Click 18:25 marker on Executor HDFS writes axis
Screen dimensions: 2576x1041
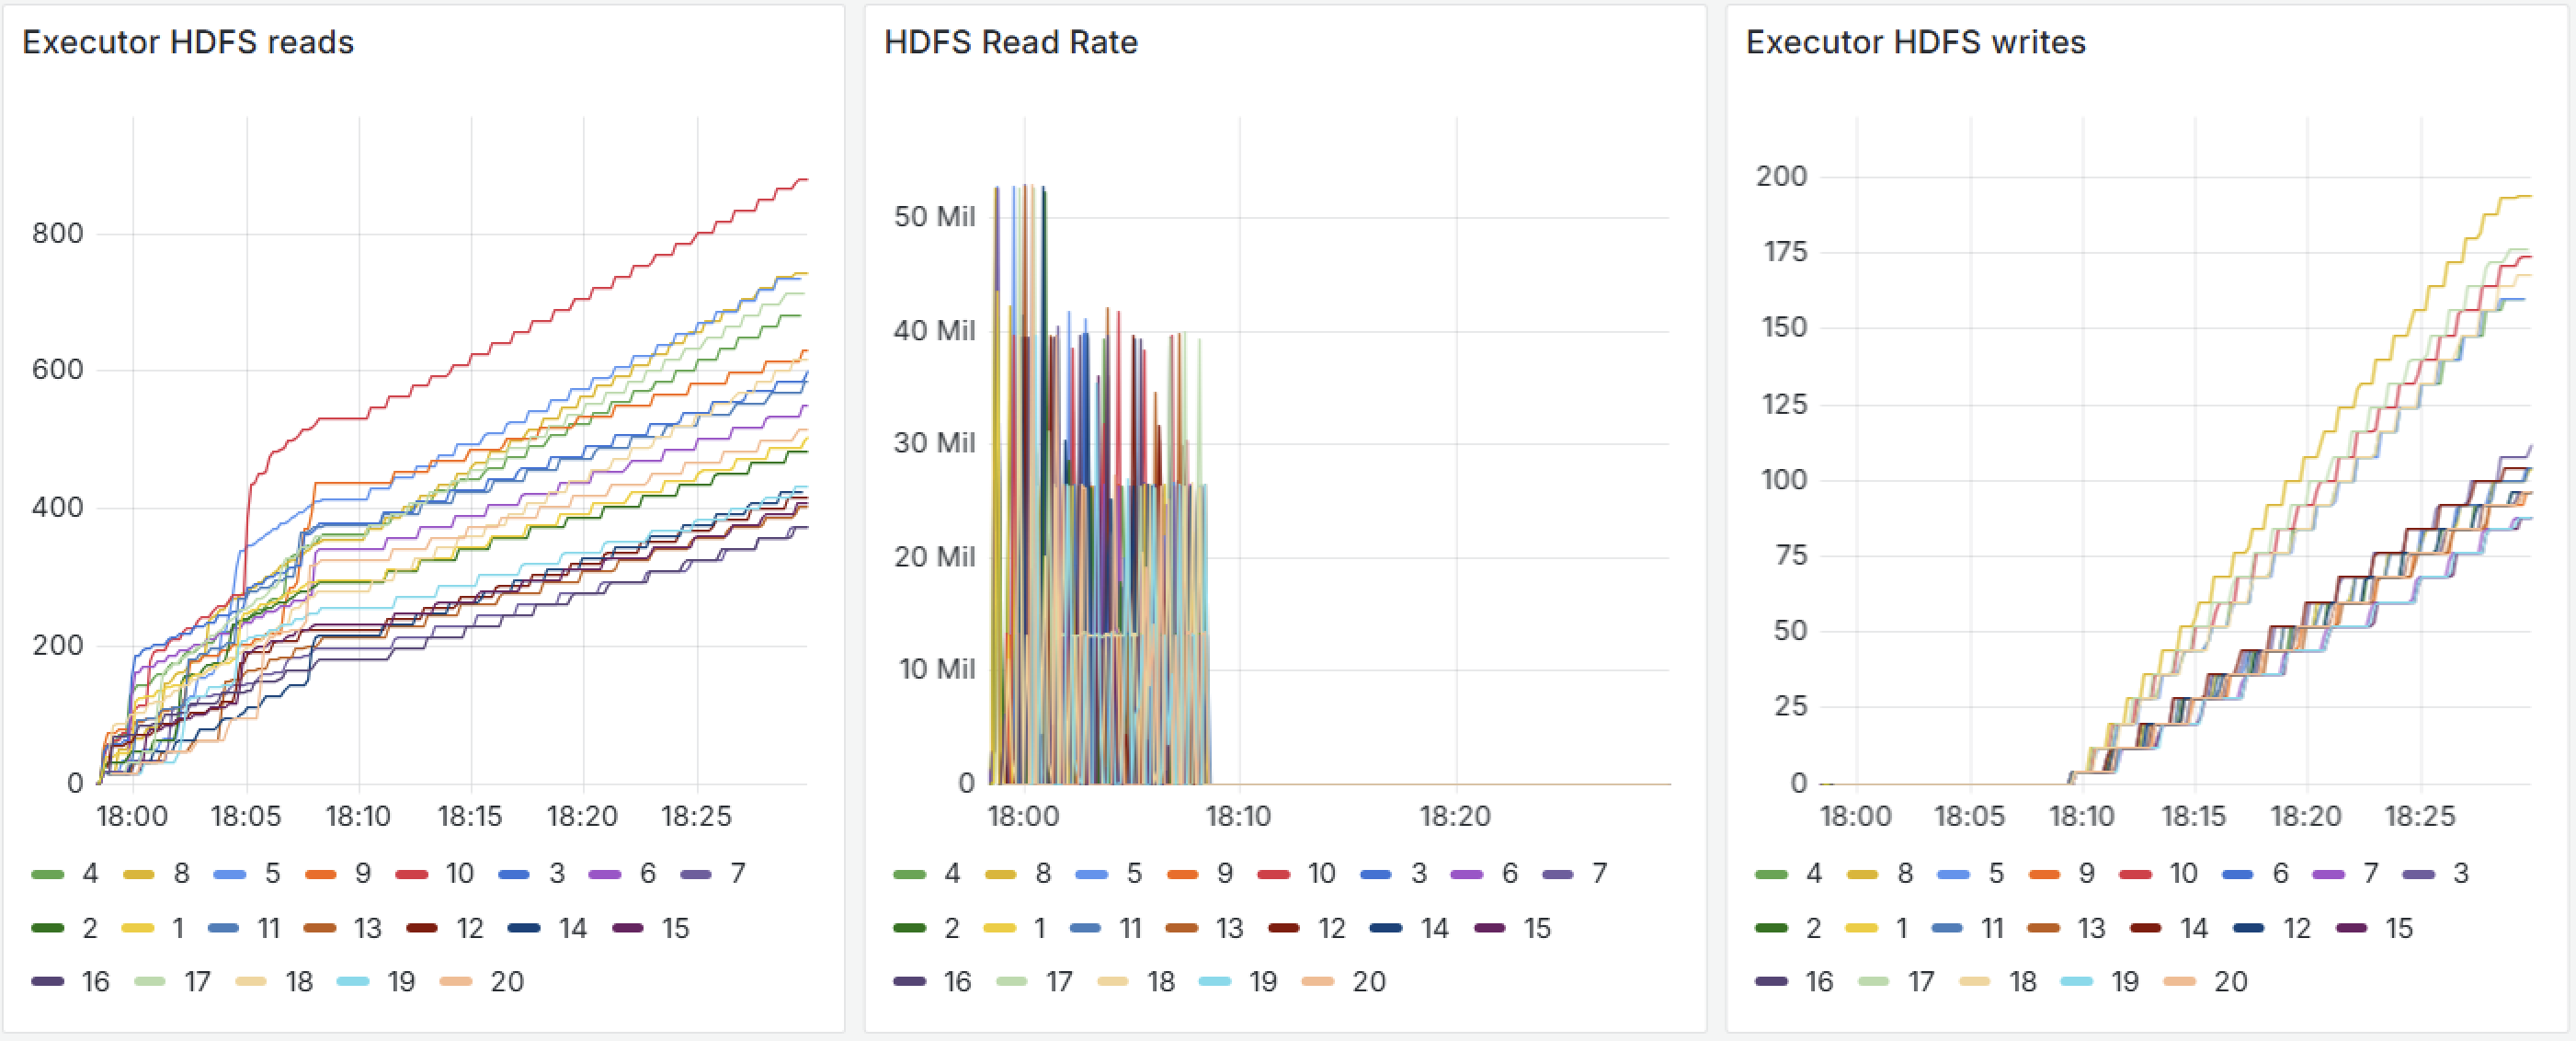[x=2419, y=817]
